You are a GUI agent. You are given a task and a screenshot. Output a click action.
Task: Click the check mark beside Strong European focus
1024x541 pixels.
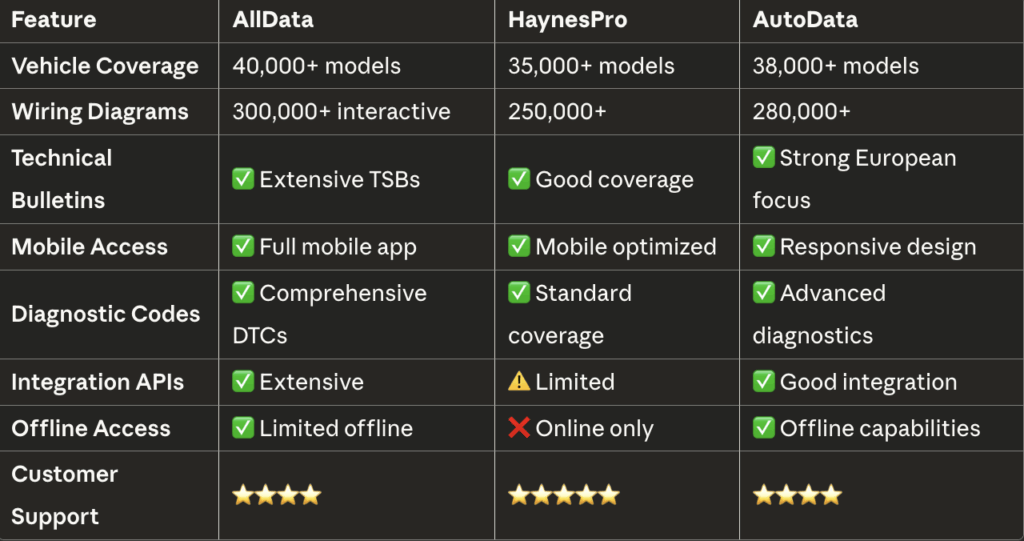[x=763, y=157]
